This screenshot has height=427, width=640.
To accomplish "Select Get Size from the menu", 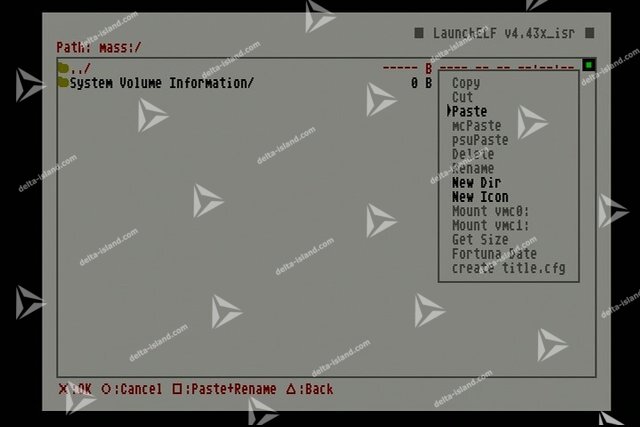I will click(479, 240).
